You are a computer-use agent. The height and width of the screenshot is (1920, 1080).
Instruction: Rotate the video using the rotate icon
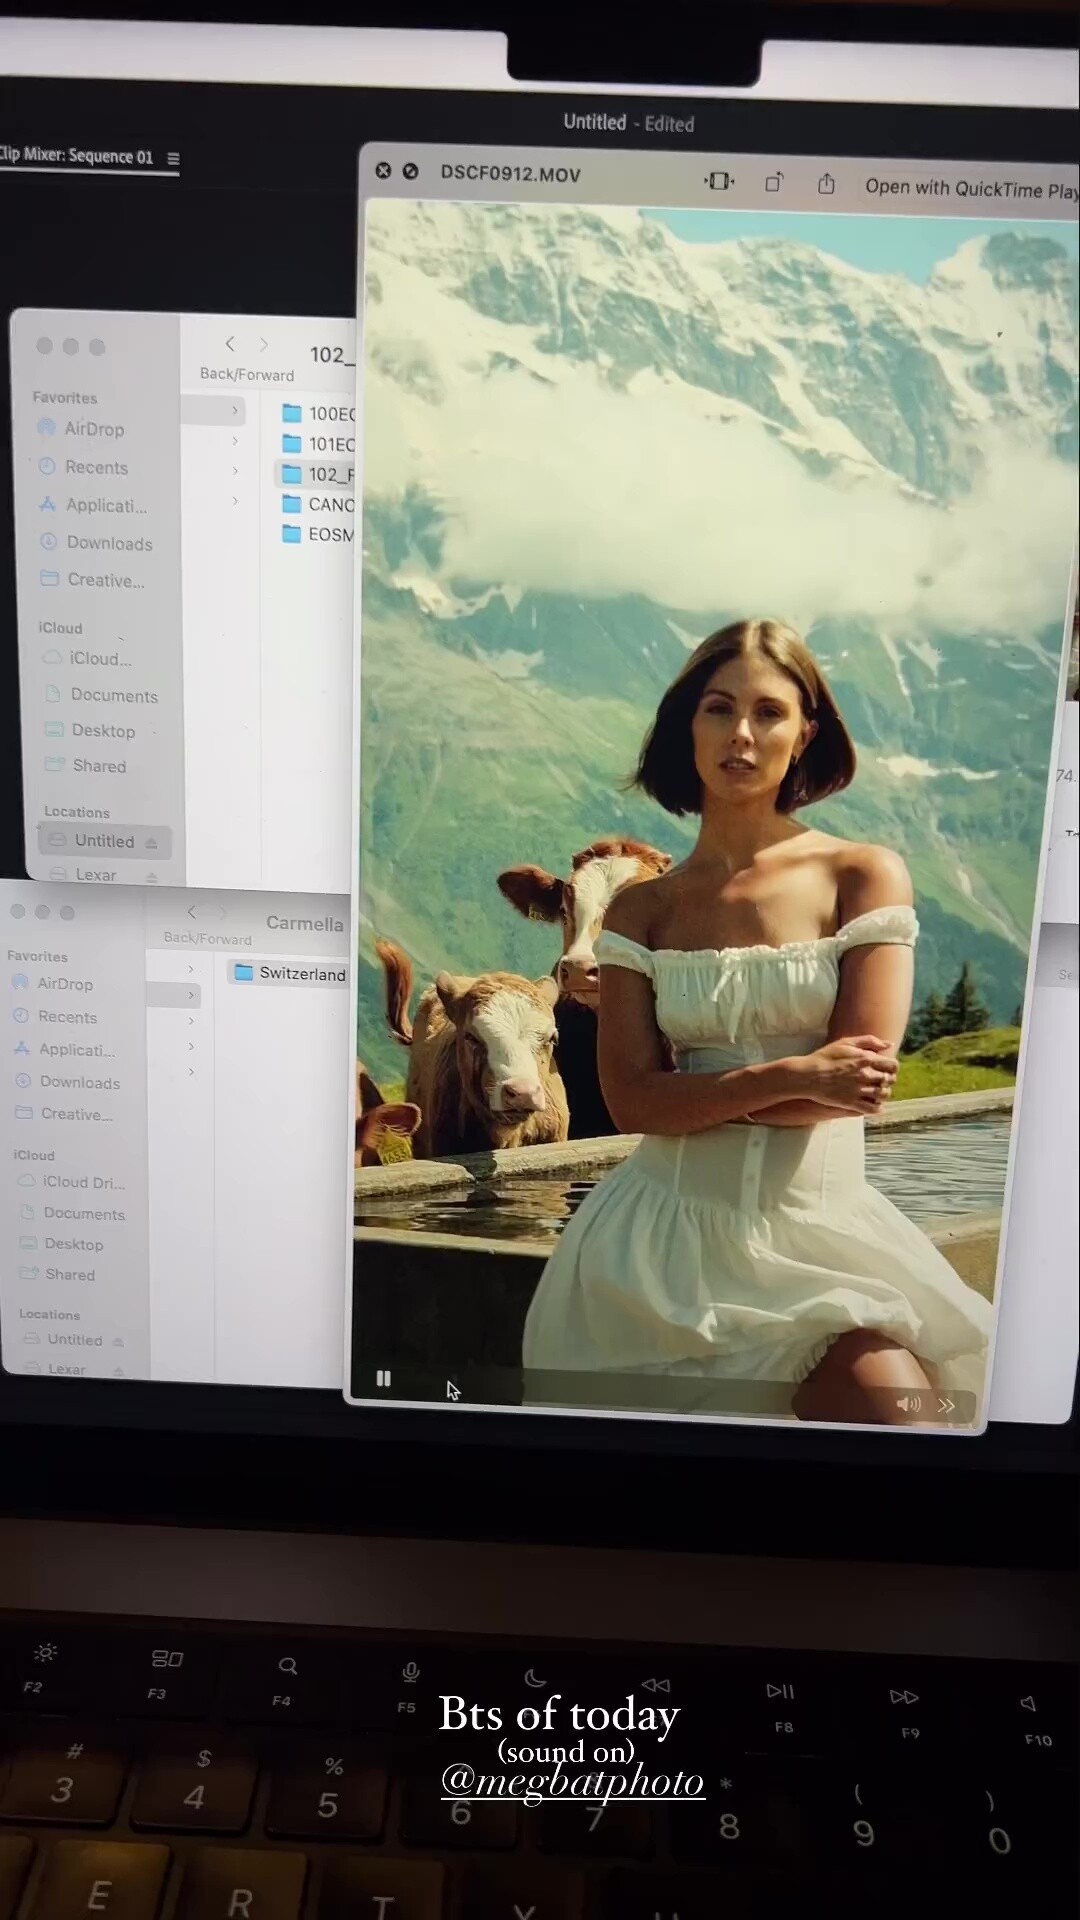coord(774,183)
